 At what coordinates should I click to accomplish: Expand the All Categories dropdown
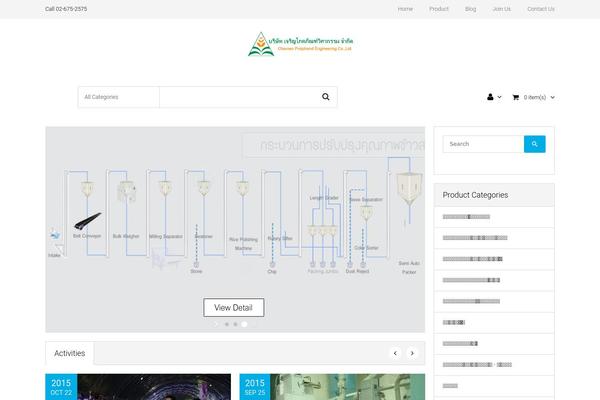119,97
